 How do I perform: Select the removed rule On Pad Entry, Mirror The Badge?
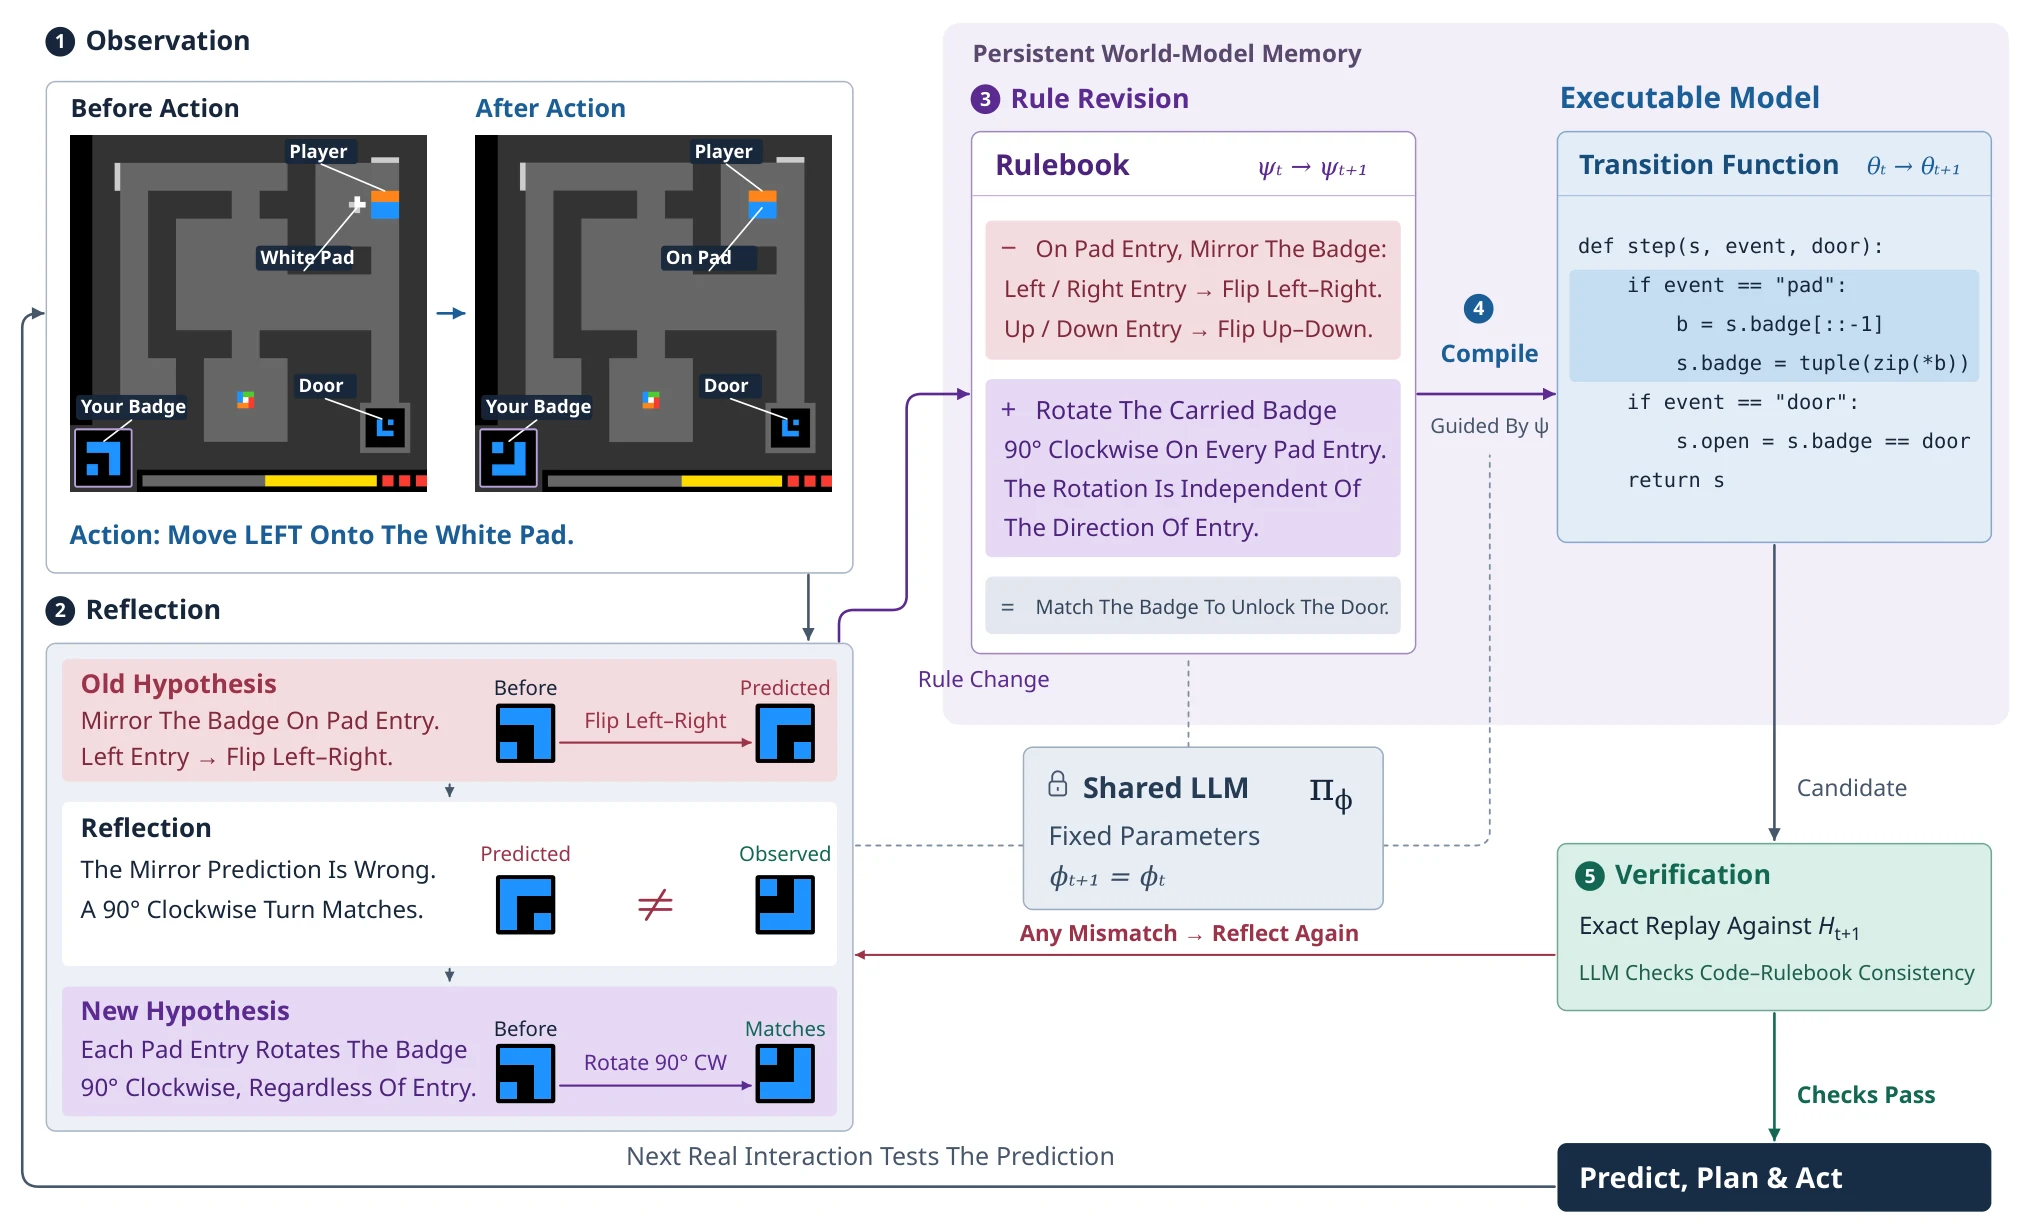[x=1193, y=289]
